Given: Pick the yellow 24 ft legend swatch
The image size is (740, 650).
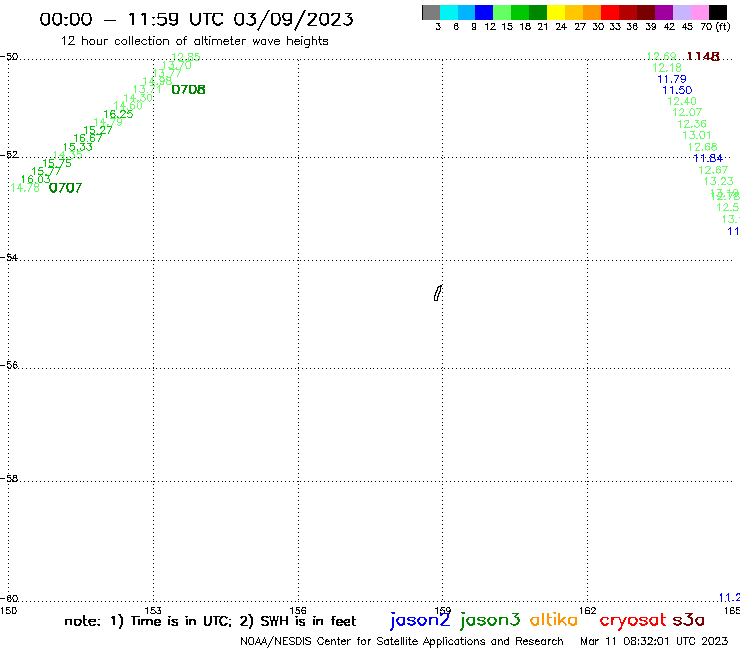Looking at the screenshot, I should (556, 12).
